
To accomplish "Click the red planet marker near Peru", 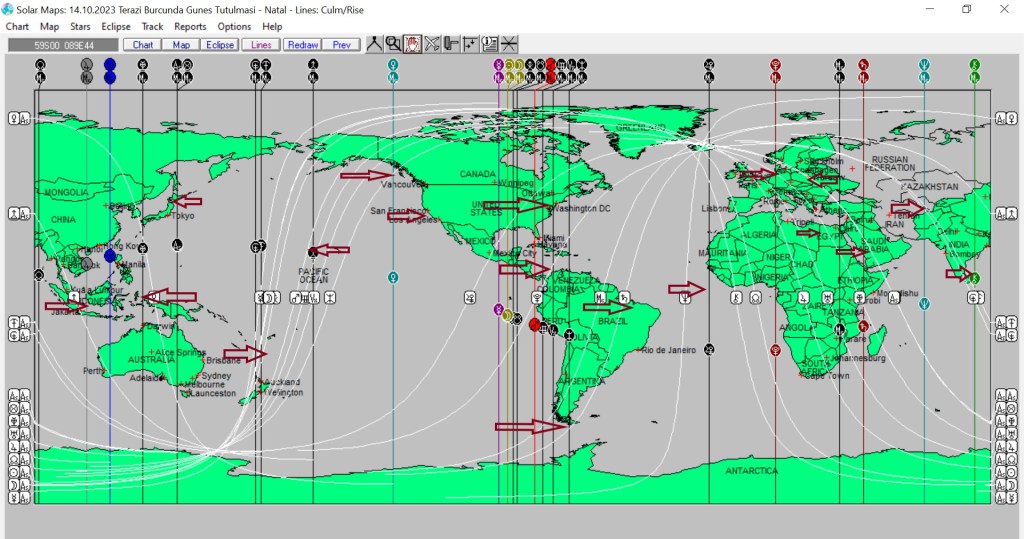I will pos(534,324).
